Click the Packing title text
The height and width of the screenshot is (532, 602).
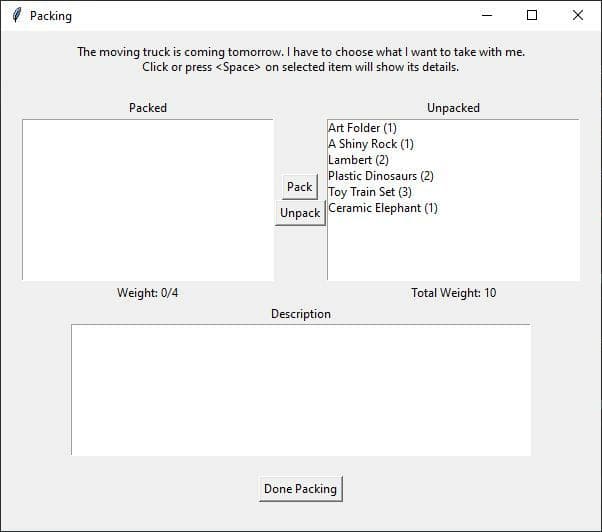pos(51,16)
